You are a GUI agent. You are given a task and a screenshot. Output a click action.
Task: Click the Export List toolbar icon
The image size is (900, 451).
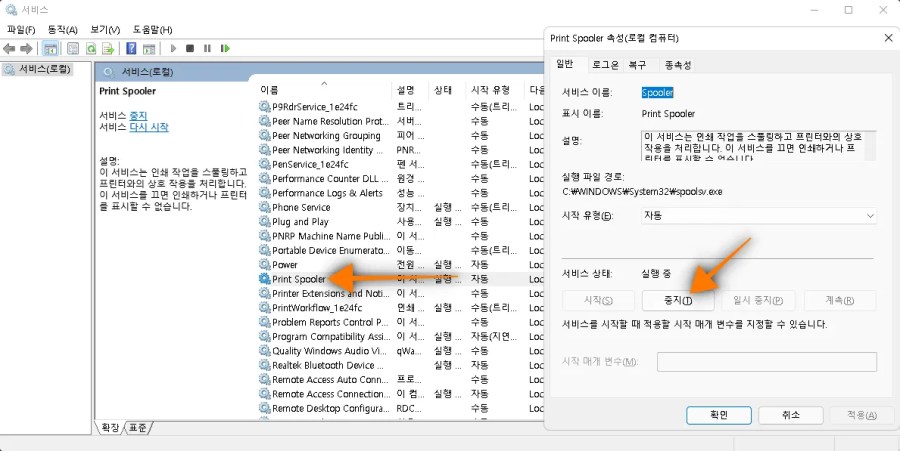coord(108,49)
